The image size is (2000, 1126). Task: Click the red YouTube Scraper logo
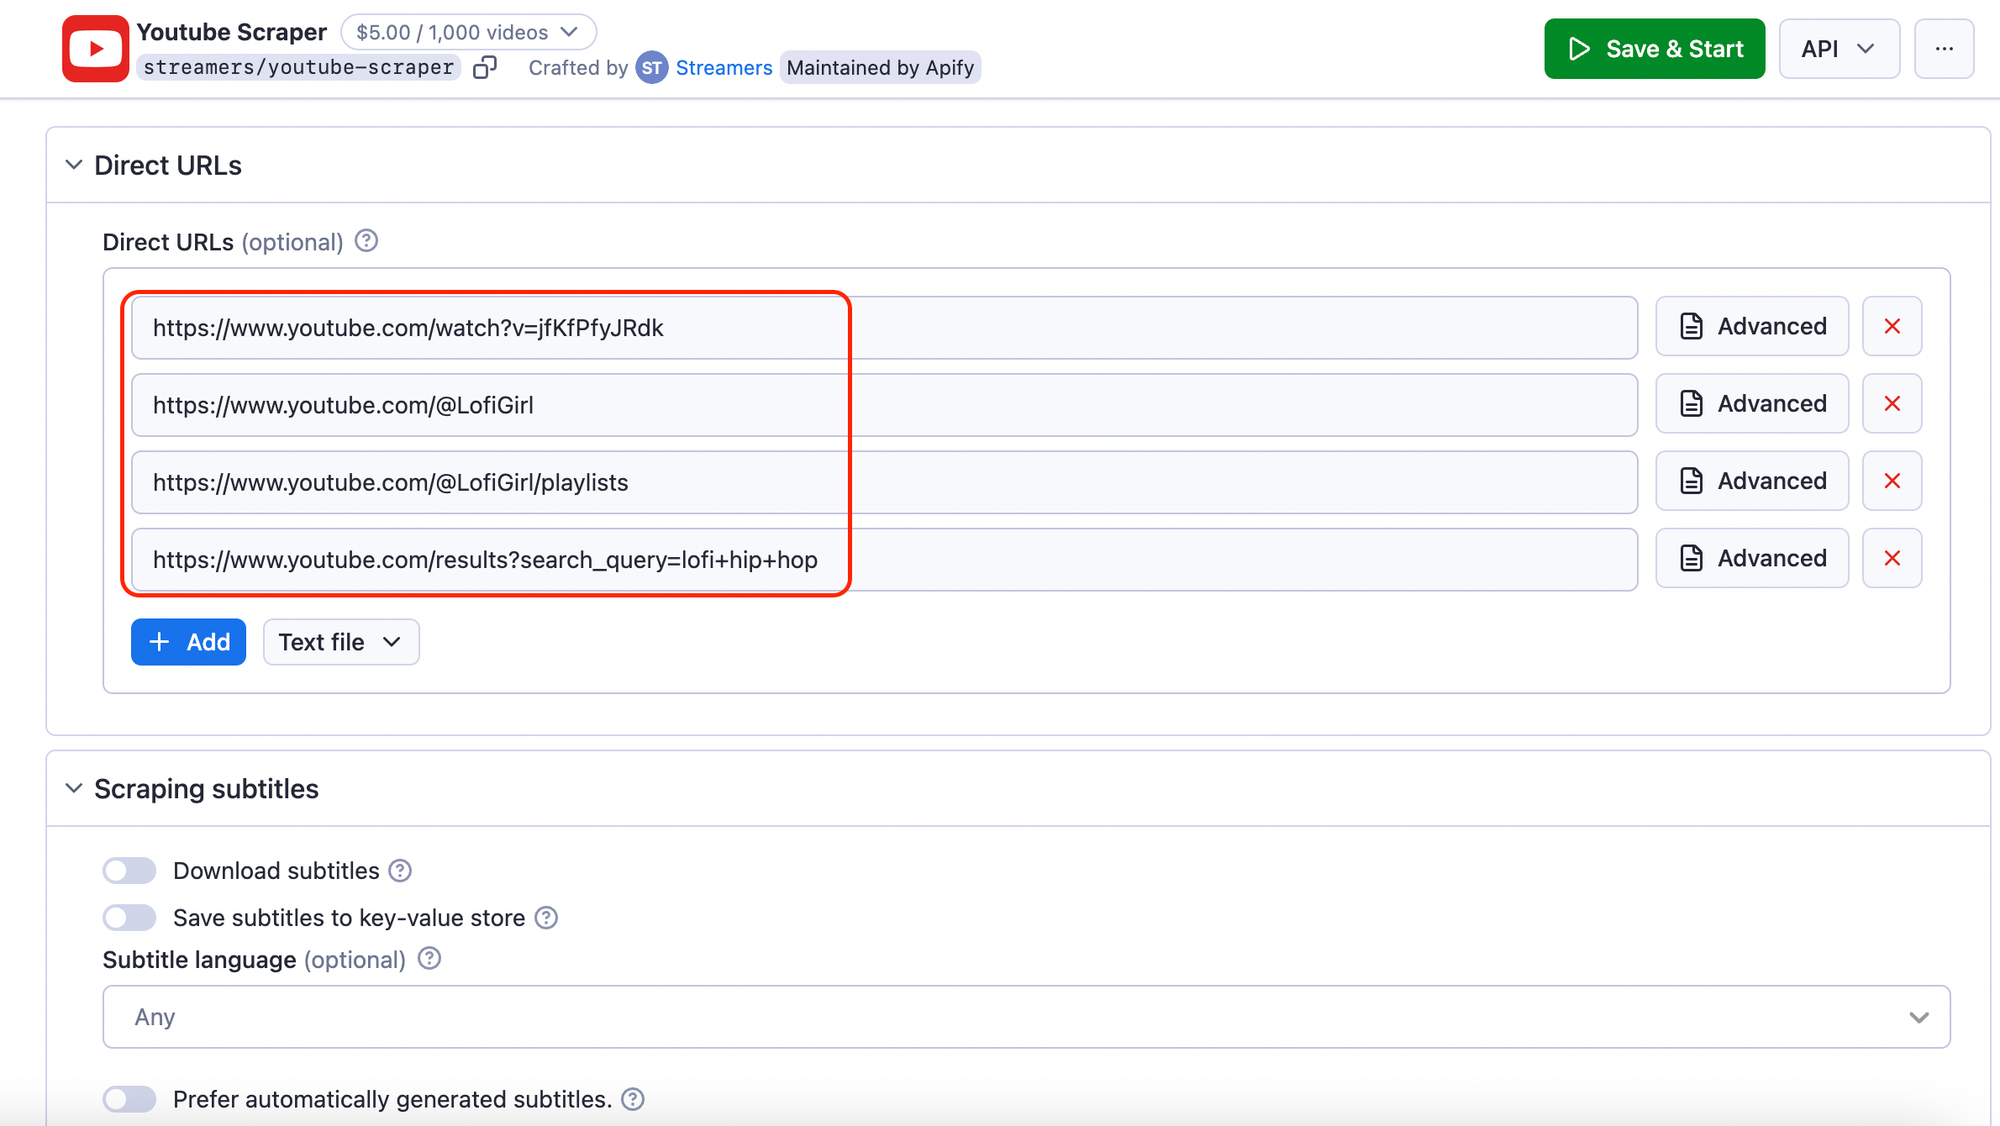coord(96,47)
